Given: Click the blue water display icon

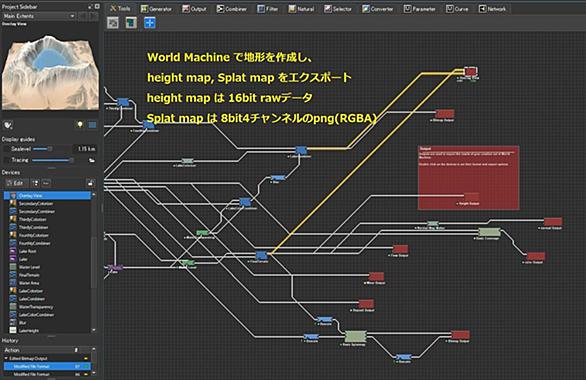Looking at the screenshot, I should click(x=92, y=125).
